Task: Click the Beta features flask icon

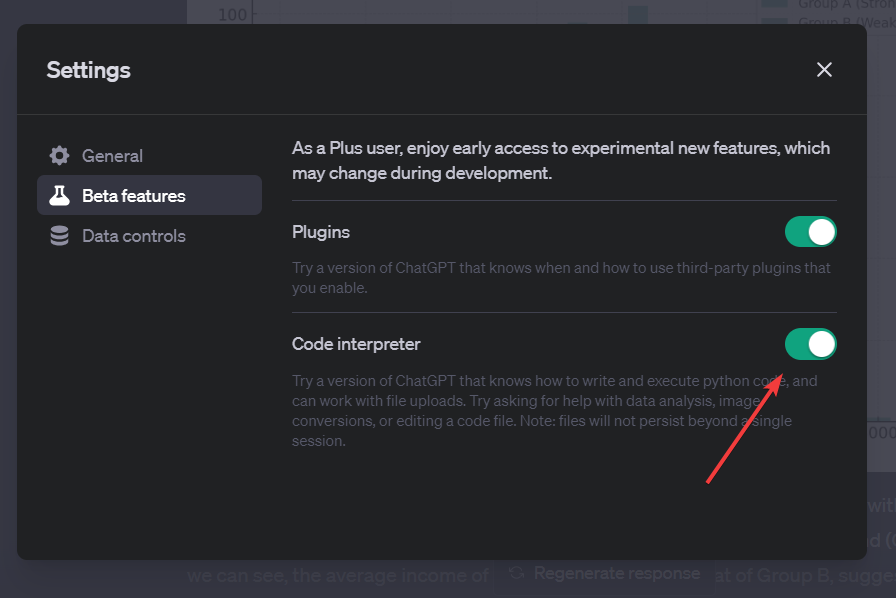Action: click(59, 196)
